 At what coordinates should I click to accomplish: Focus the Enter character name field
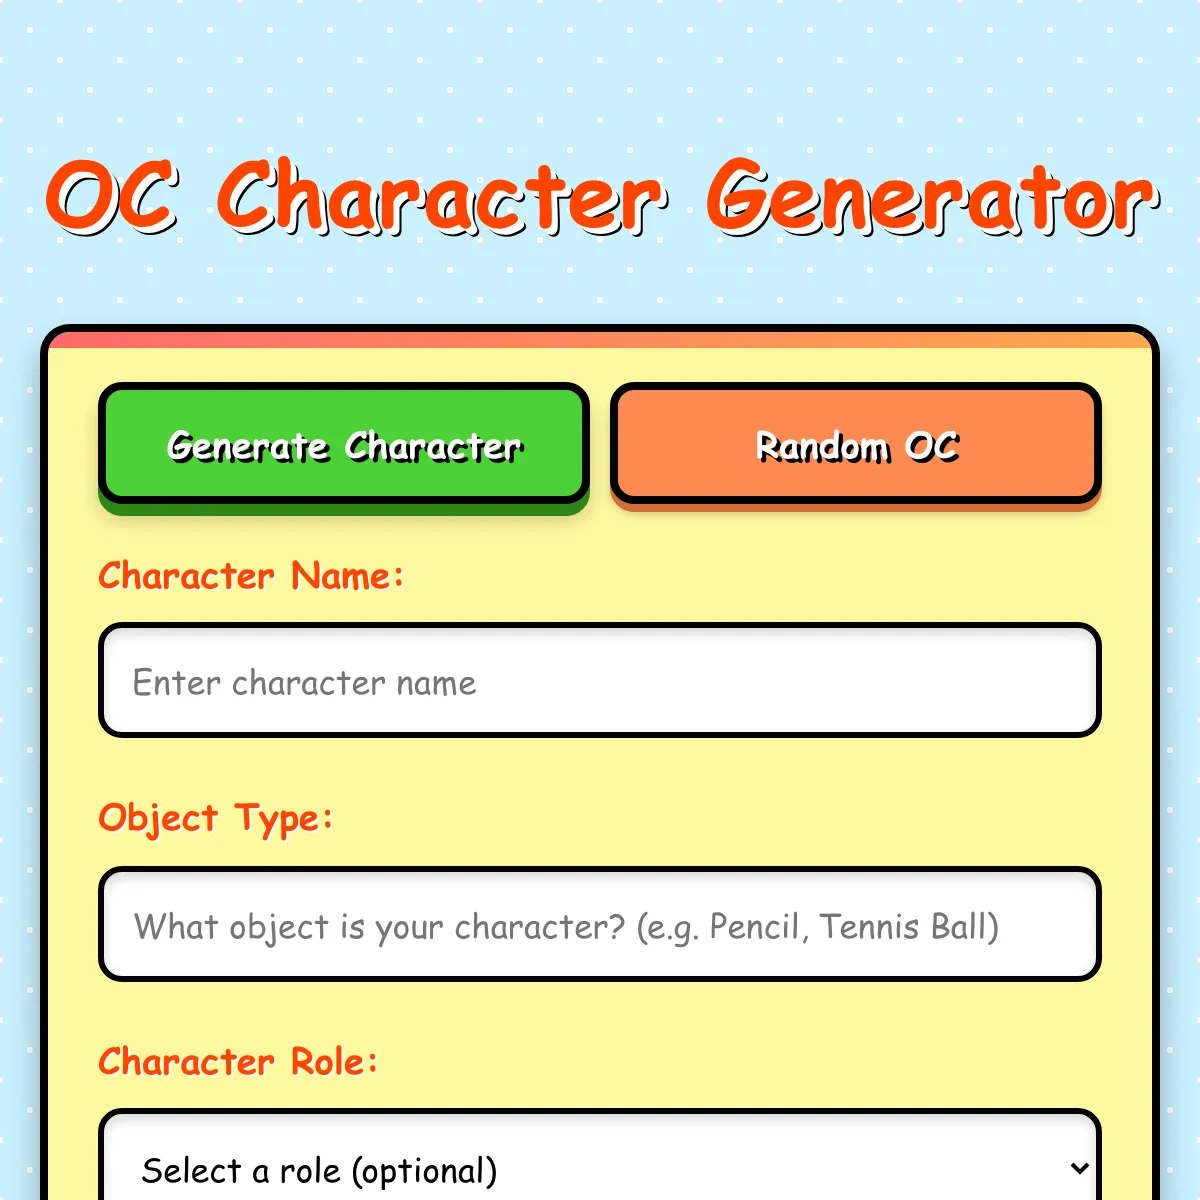click(600, 680)
